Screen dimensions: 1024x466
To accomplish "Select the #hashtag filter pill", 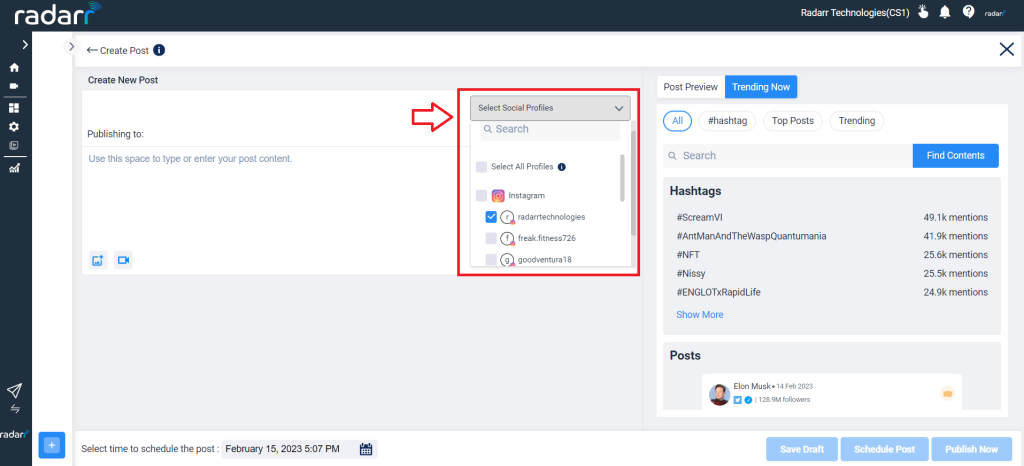I will pyautogui.click(x=728, y=121).
